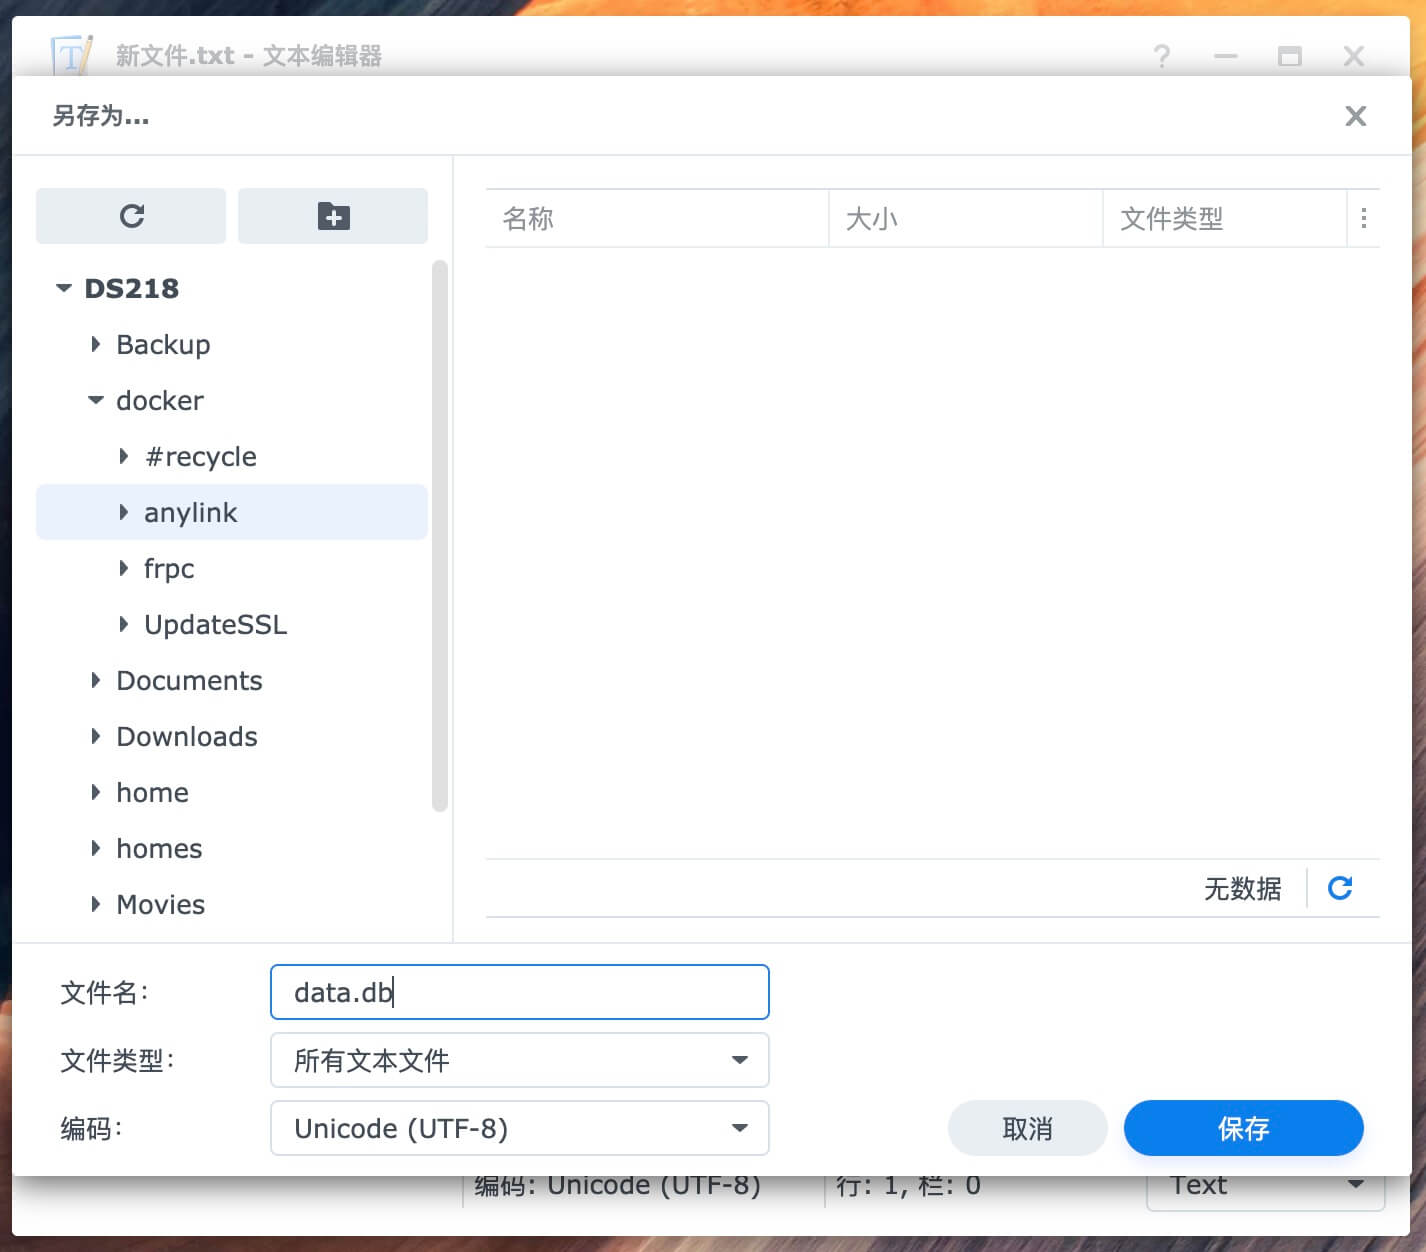Select the home folder

pyautogui.click(x=152, y=792)
